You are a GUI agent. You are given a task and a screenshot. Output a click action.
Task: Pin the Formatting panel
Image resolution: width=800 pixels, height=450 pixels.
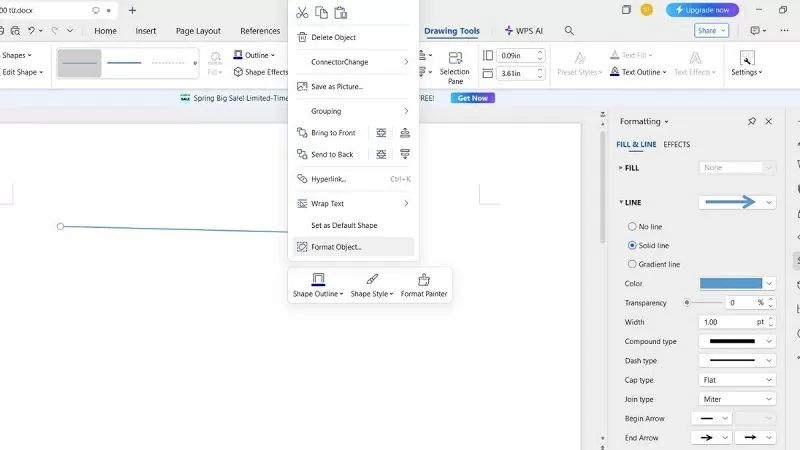click(x=752, y=121)
